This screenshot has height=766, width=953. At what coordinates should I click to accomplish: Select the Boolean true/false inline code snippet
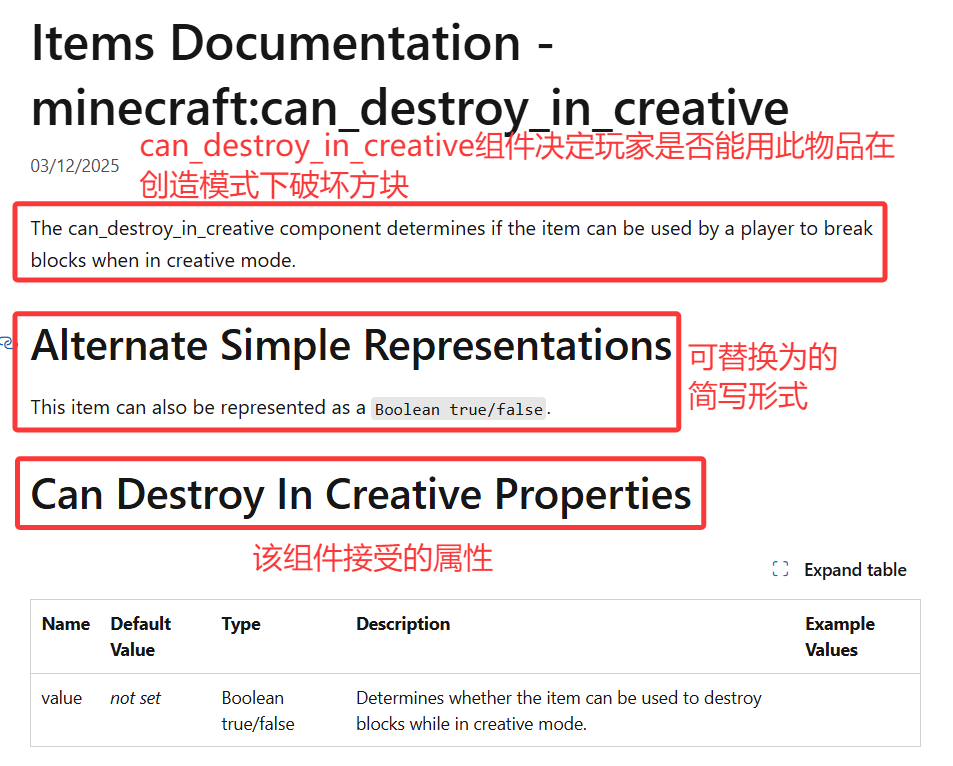point(459,408)
